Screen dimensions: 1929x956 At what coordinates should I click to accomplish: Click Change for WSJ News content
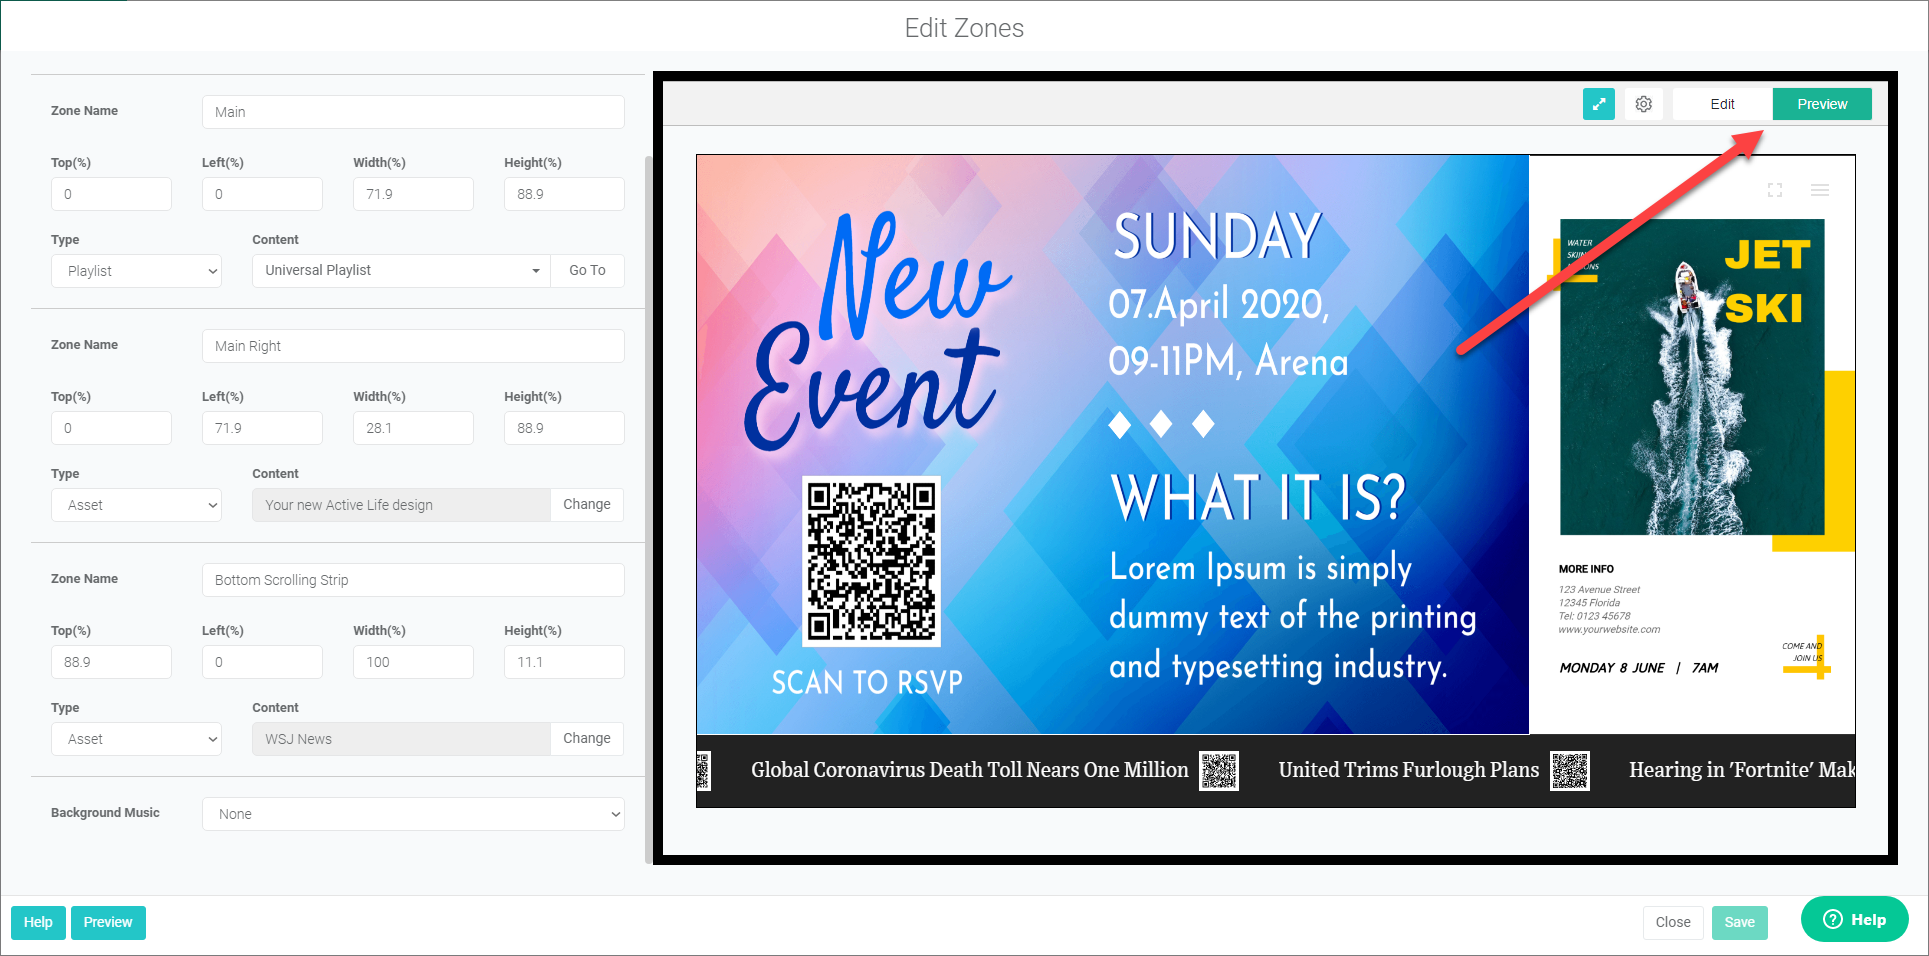(x=587, y=739)
